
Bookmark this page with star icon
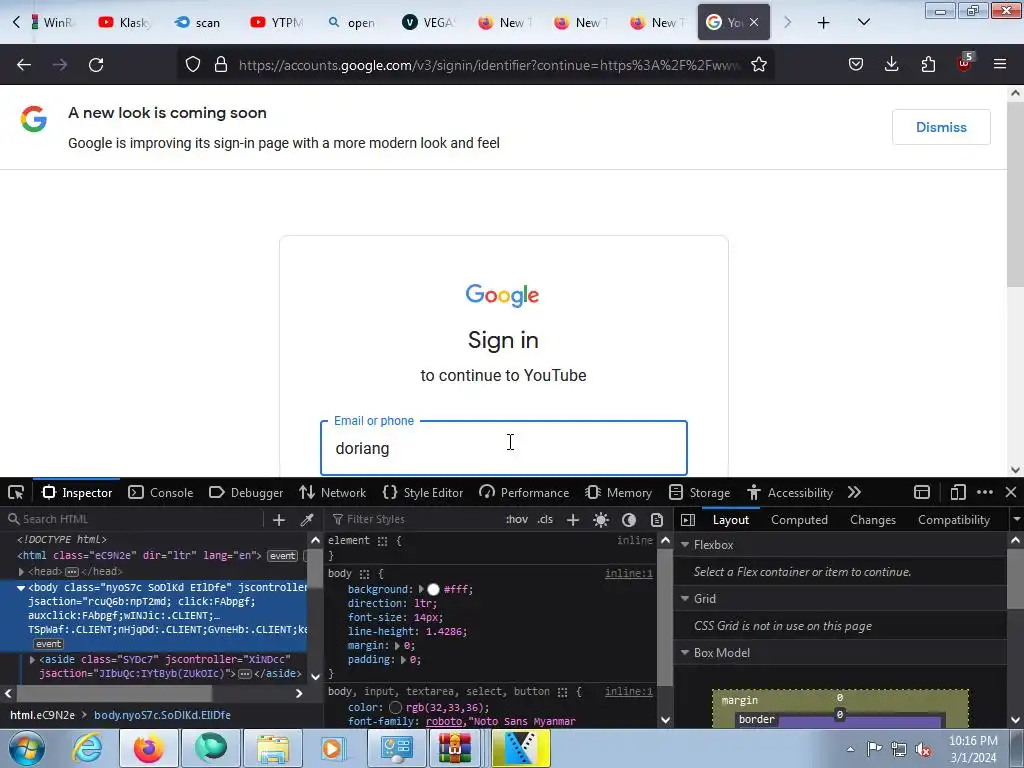pos(758,65)
